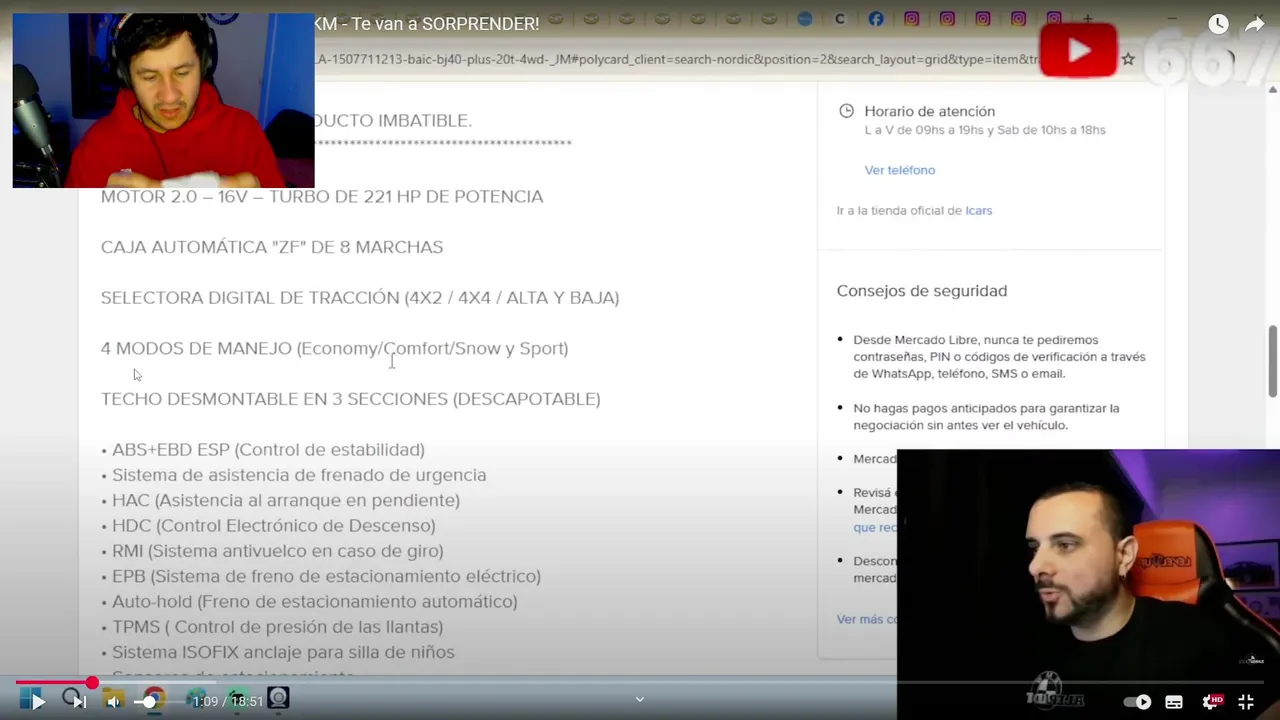
Task: Click 'TECHO DESMONTABLE EN 3 SECCIONES' line
Action: point(351,399)
